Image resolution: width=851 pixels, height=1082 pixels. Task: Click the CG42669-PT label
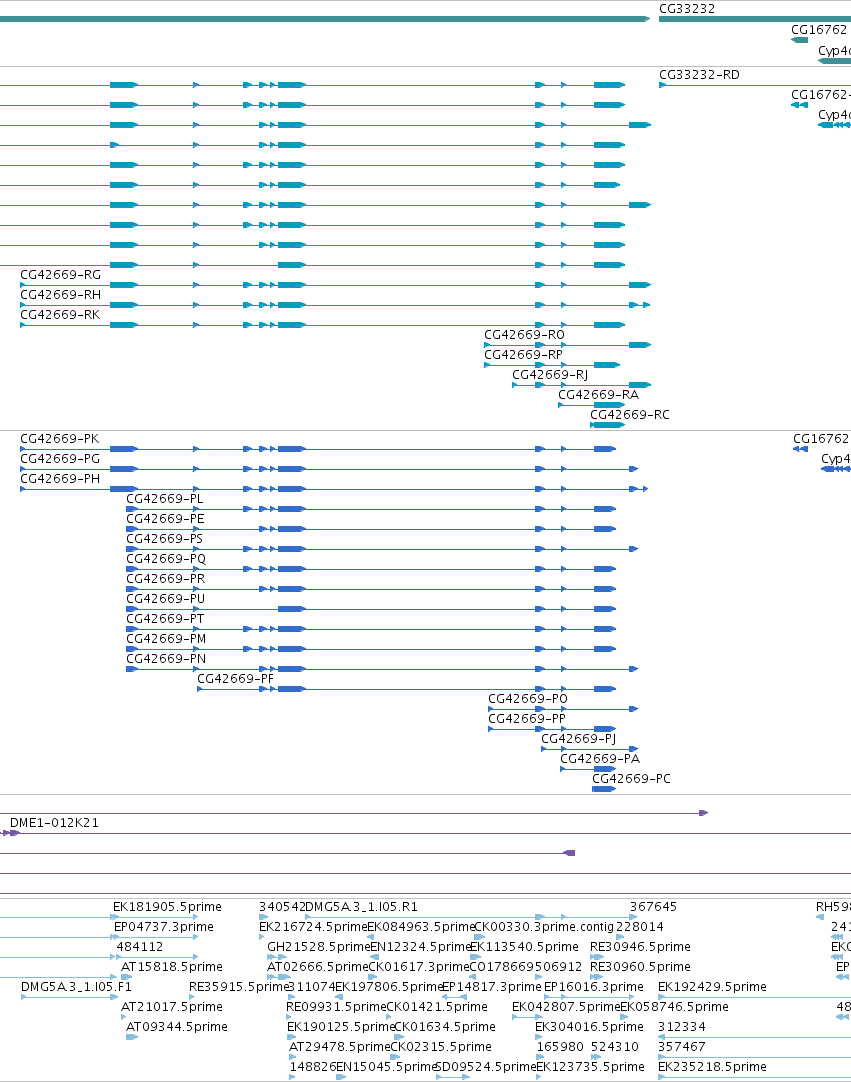pos(165,619)
